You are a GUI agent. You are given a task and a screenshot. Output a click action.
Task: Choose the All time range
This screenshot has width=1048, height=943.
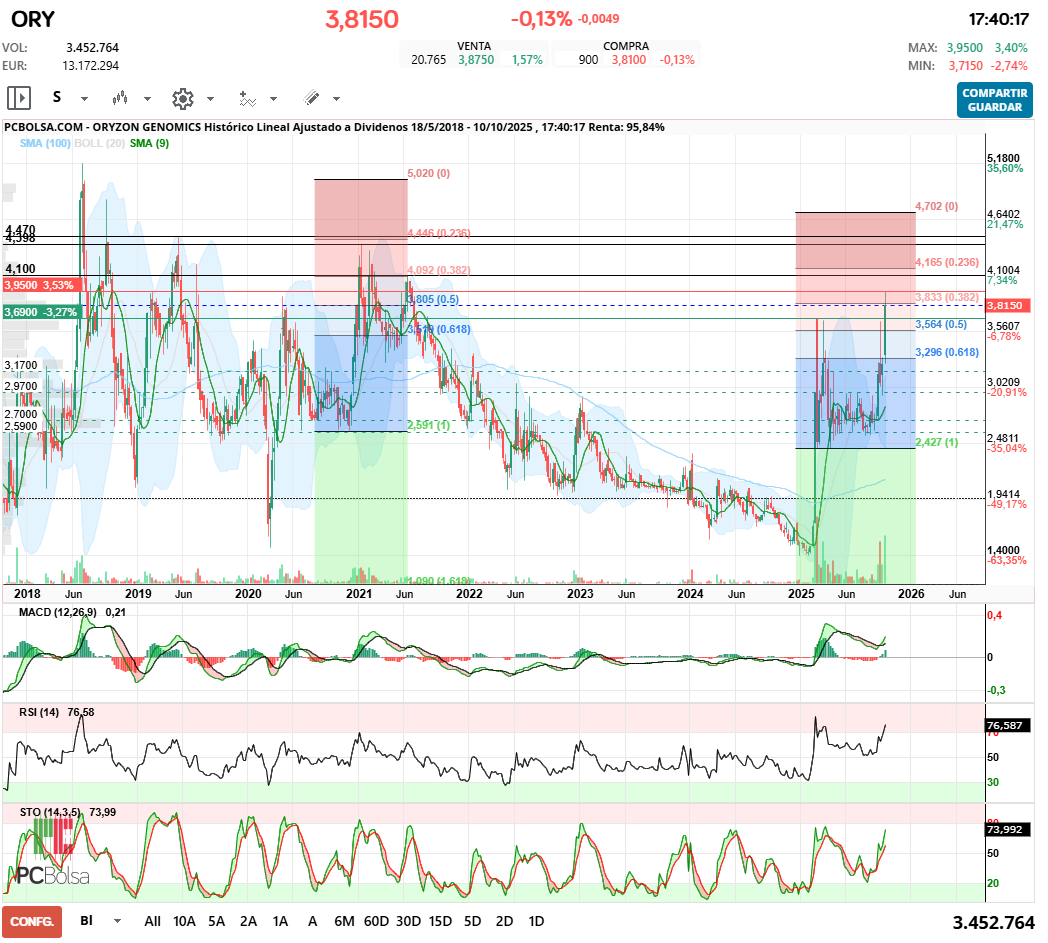(x=152, y=921)
